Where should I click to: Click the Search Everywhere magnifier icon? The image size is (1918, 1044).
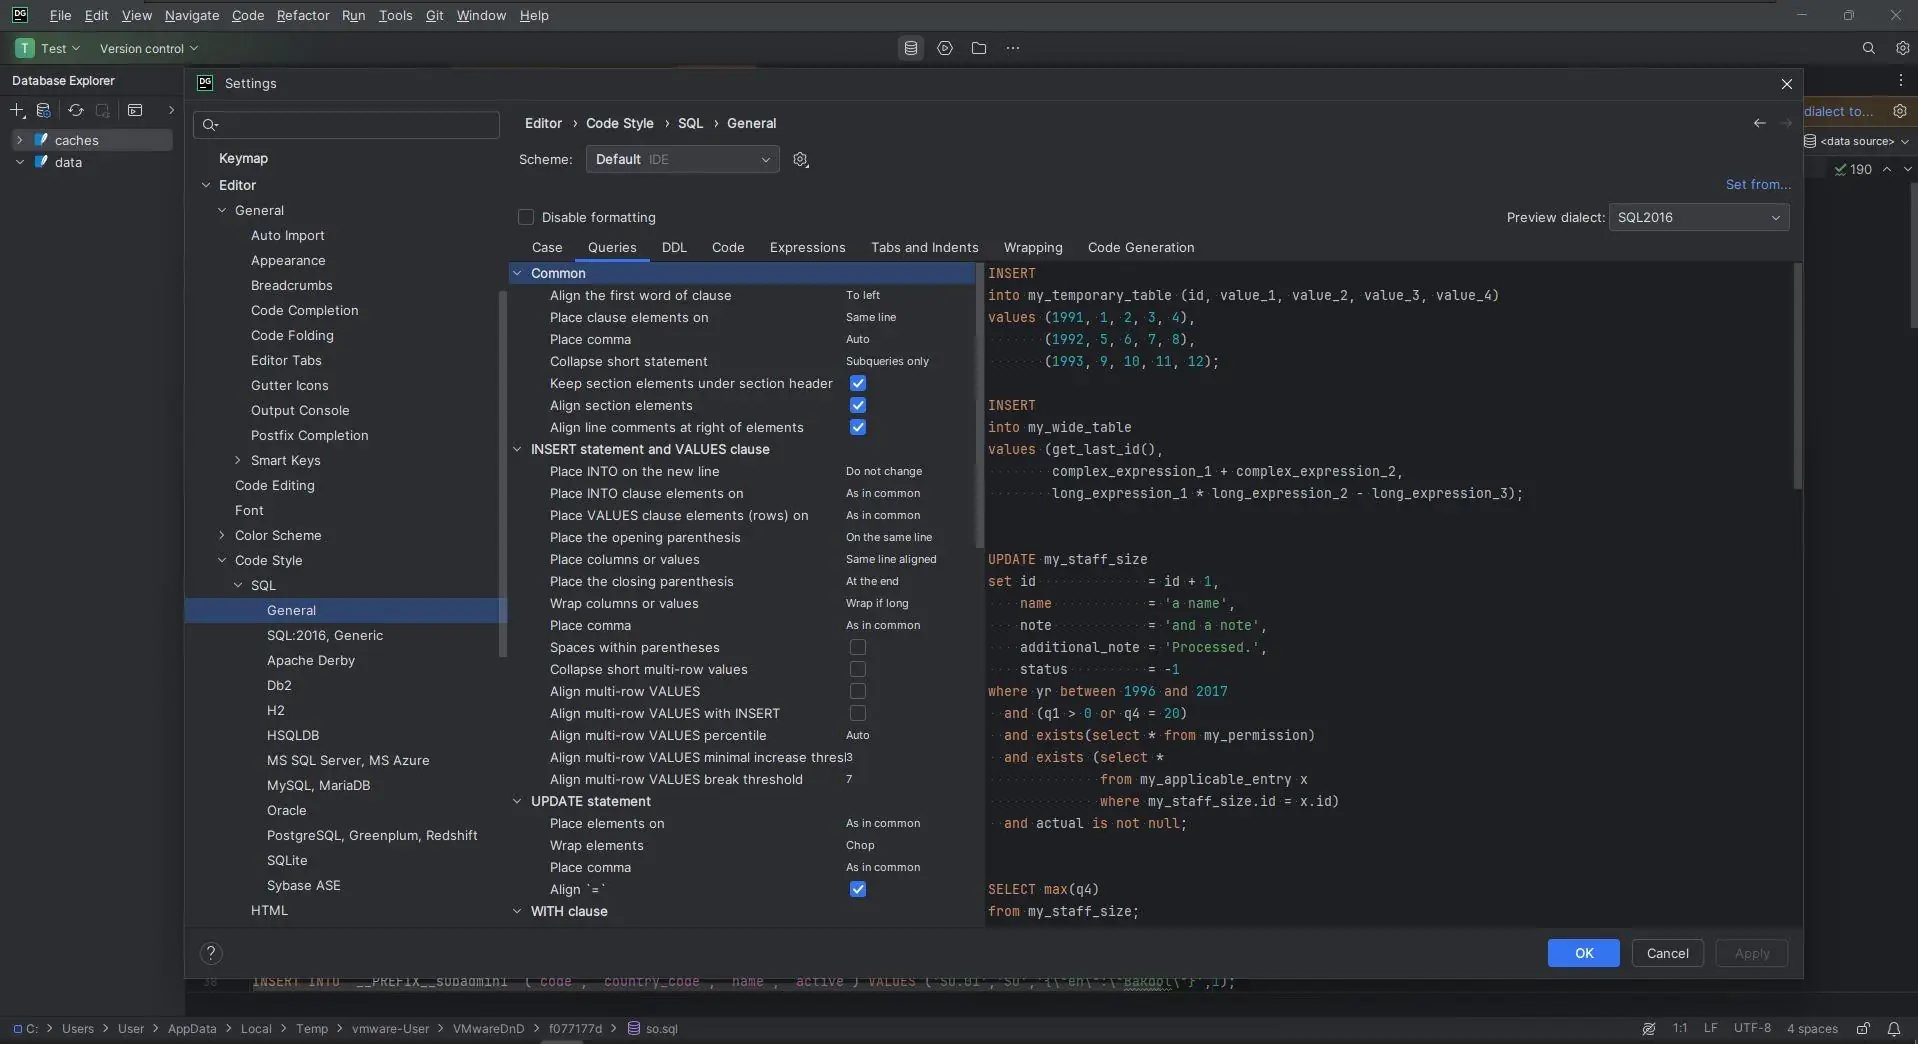pos(1868,48)
